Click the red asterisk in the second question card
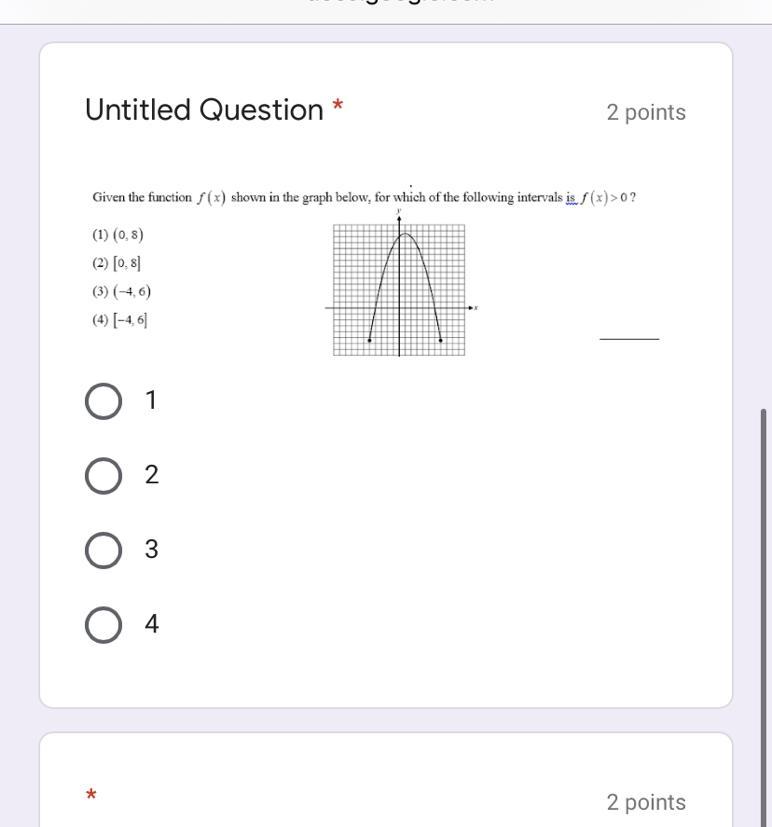Image resolution: width=772 pixels, height=827 pixels. point(91,794)
